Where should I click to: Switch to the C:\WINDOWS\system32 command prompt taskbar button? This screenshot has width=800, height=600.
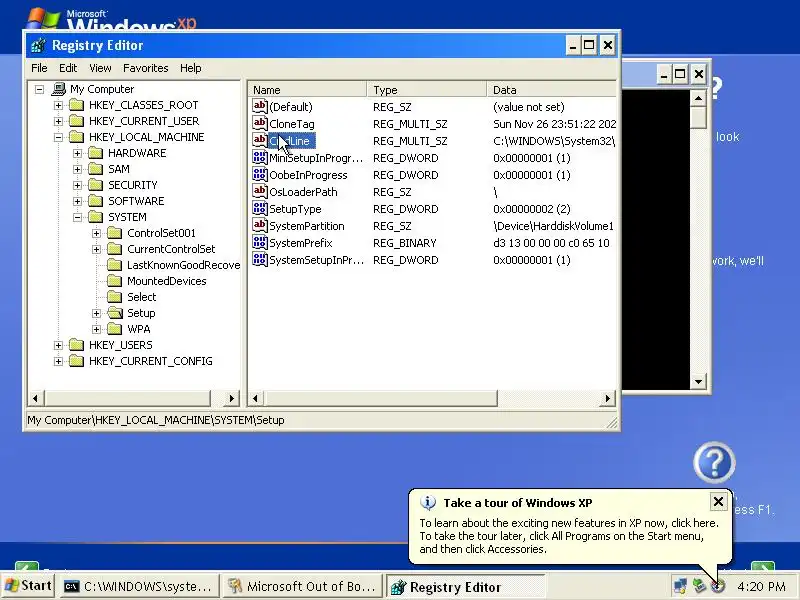(138, 587)
